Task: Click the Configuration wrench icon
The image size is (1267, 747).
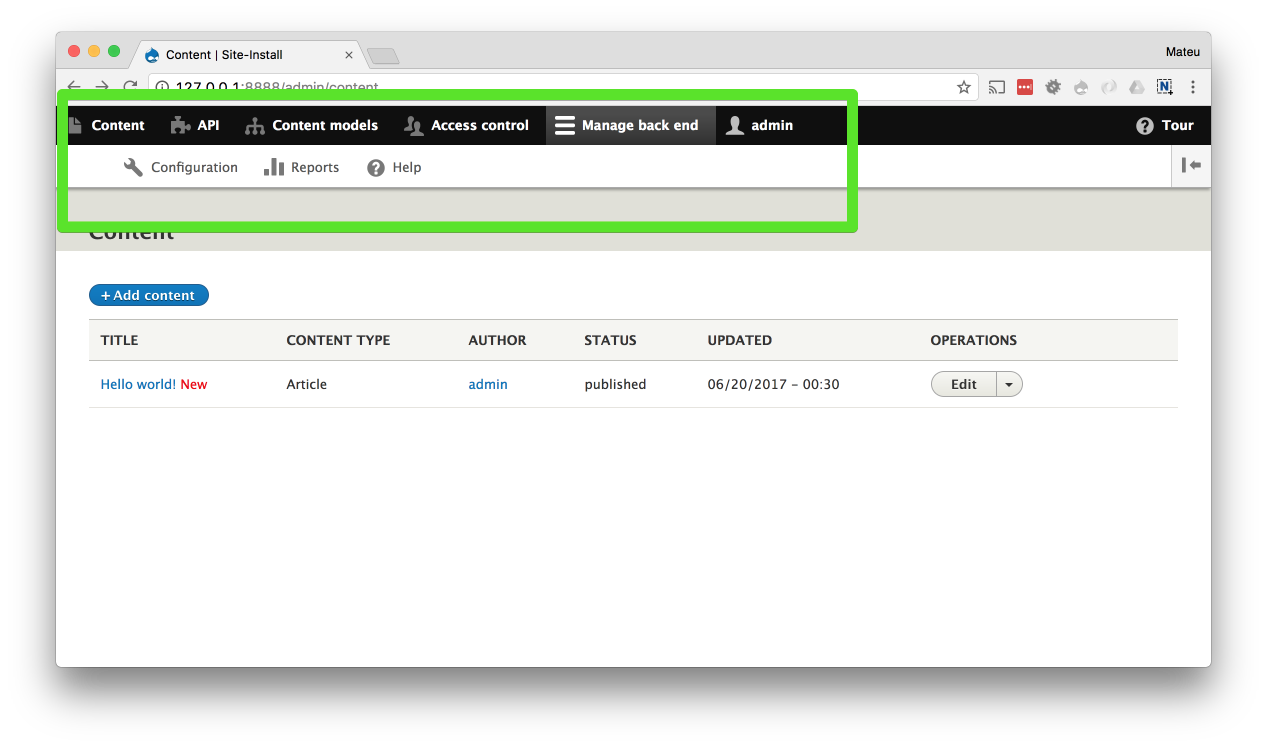Action: 132,167
